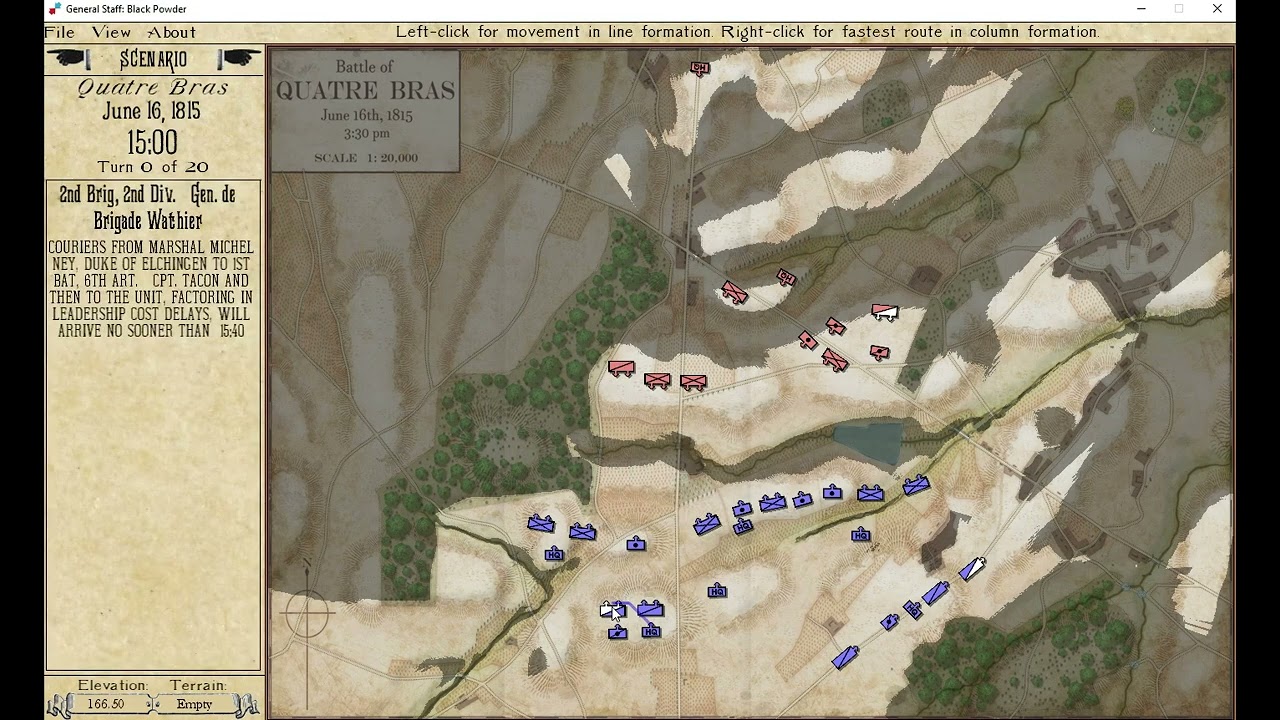Select the red CH headquarters marker at map top
This screenshot has width=1280, height=720.
[x=700, y=68]
